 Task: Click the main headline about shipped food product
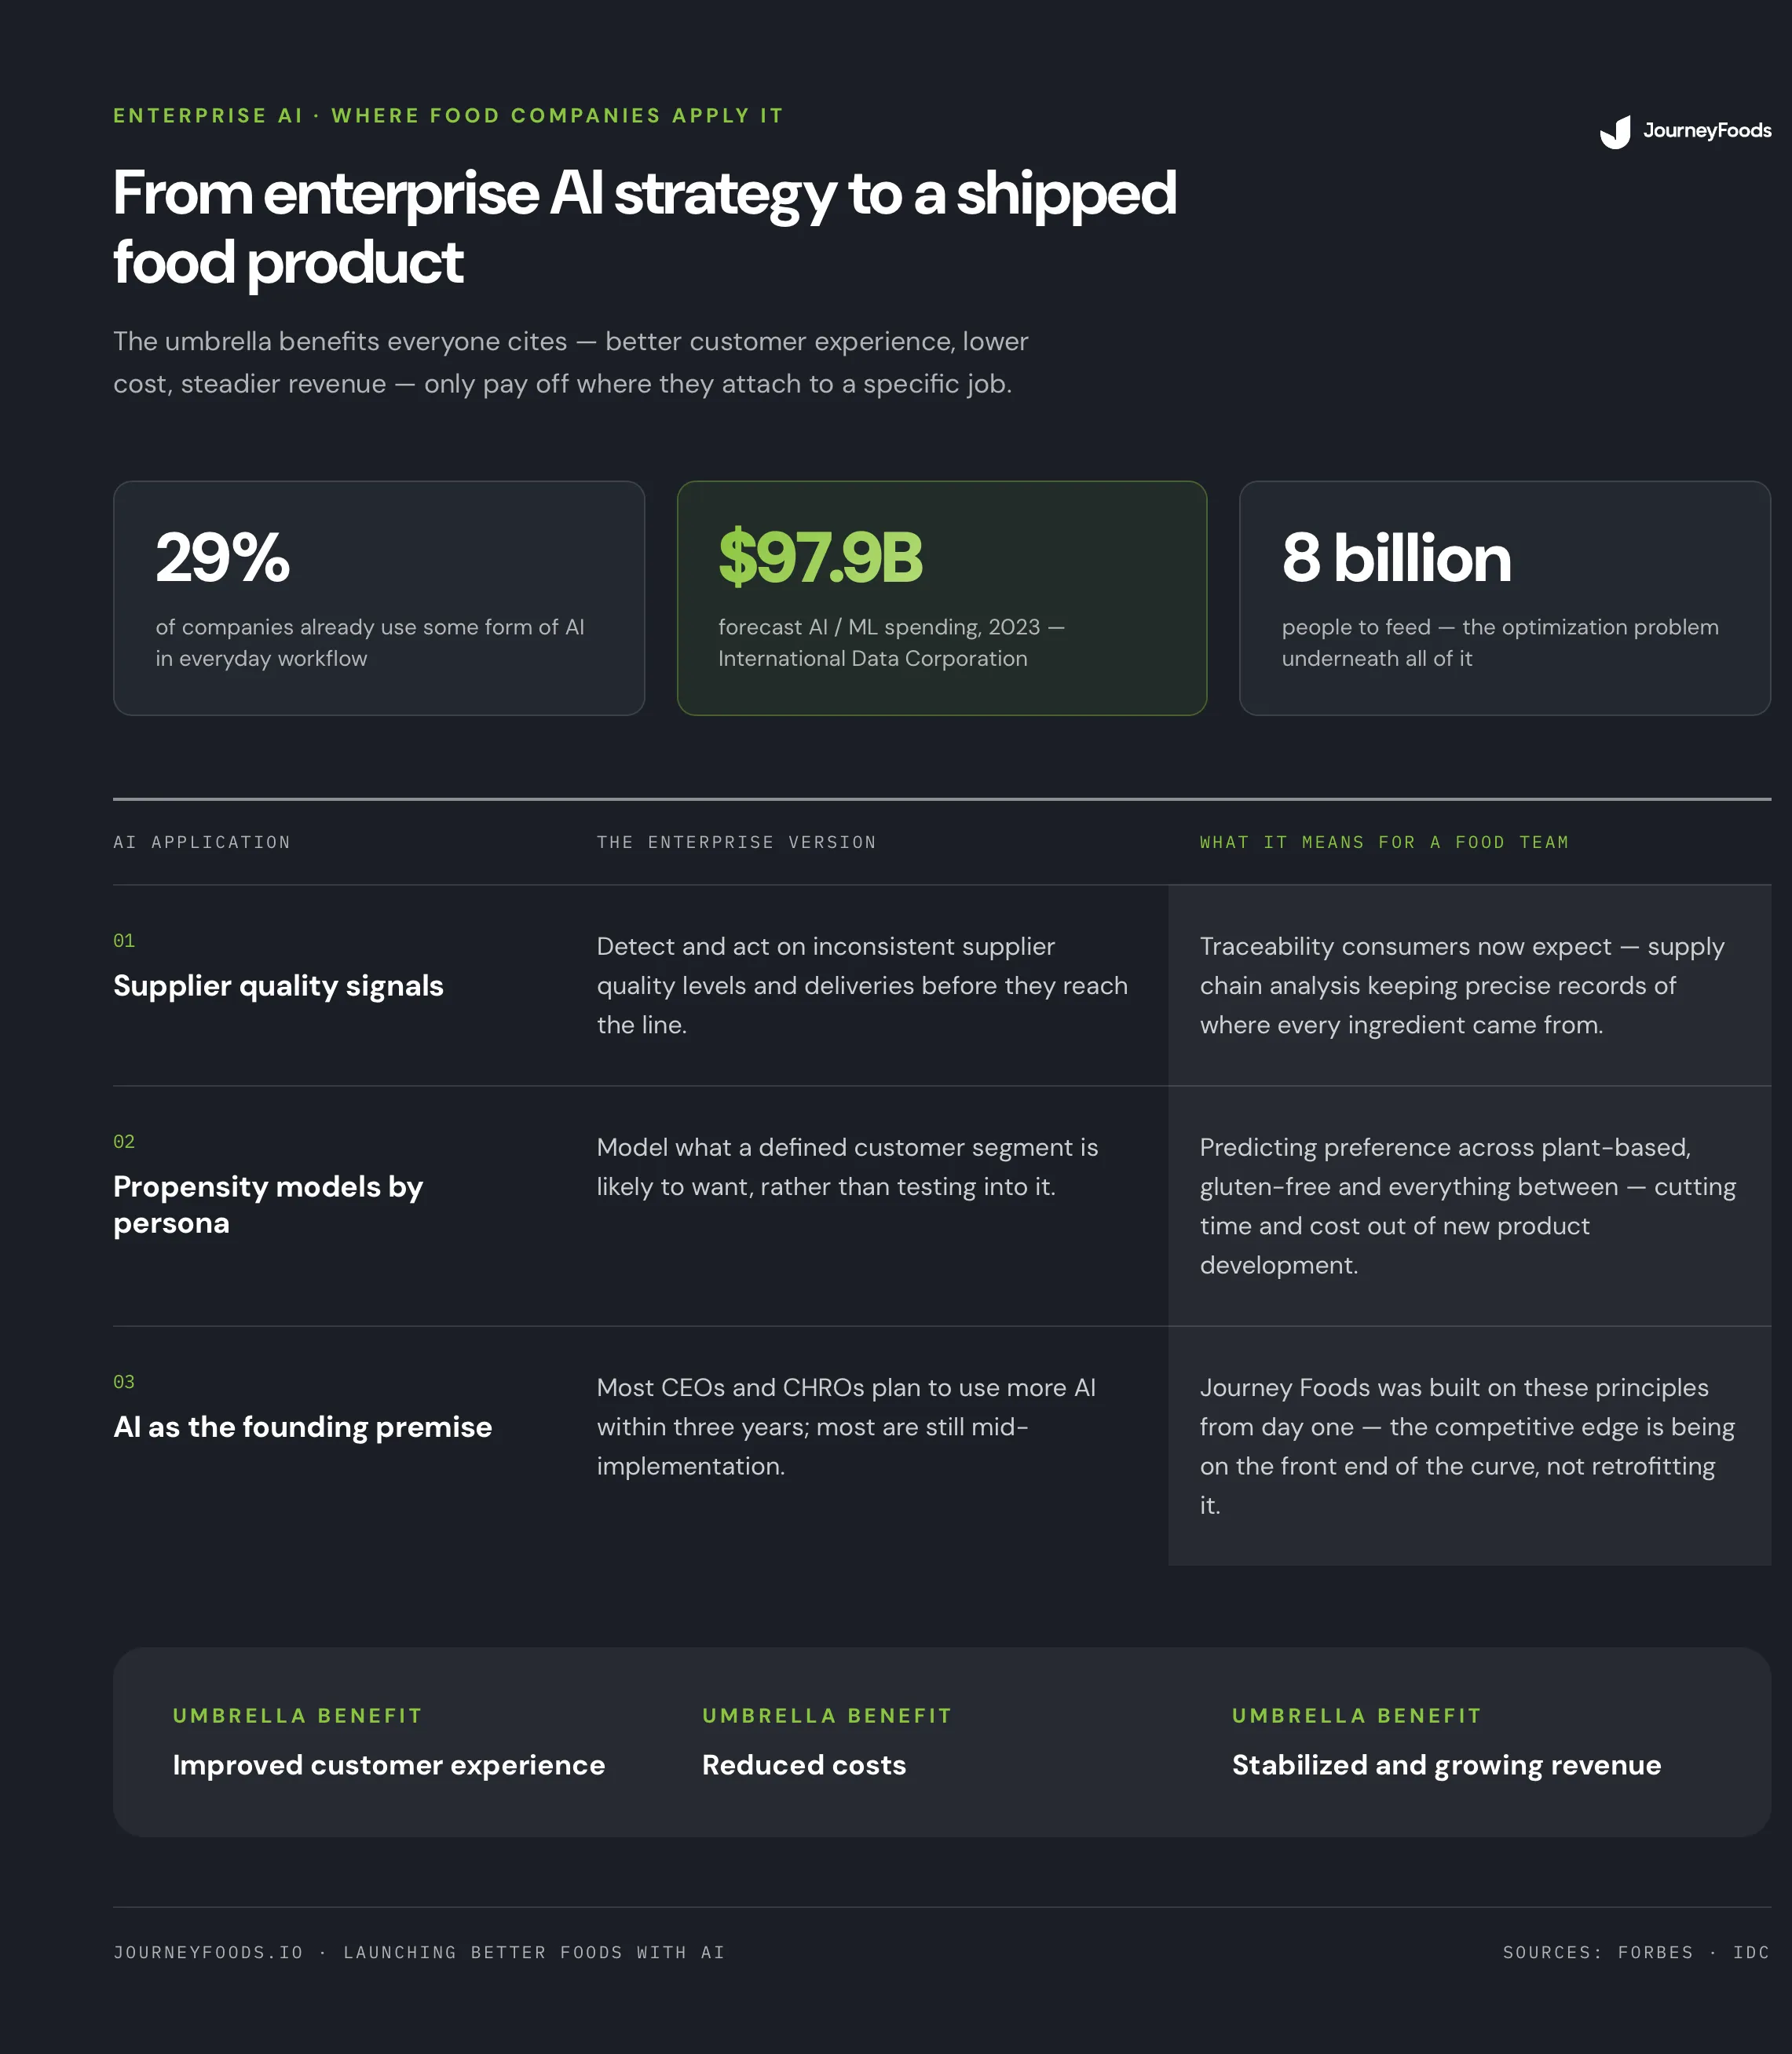pos(644,227)
